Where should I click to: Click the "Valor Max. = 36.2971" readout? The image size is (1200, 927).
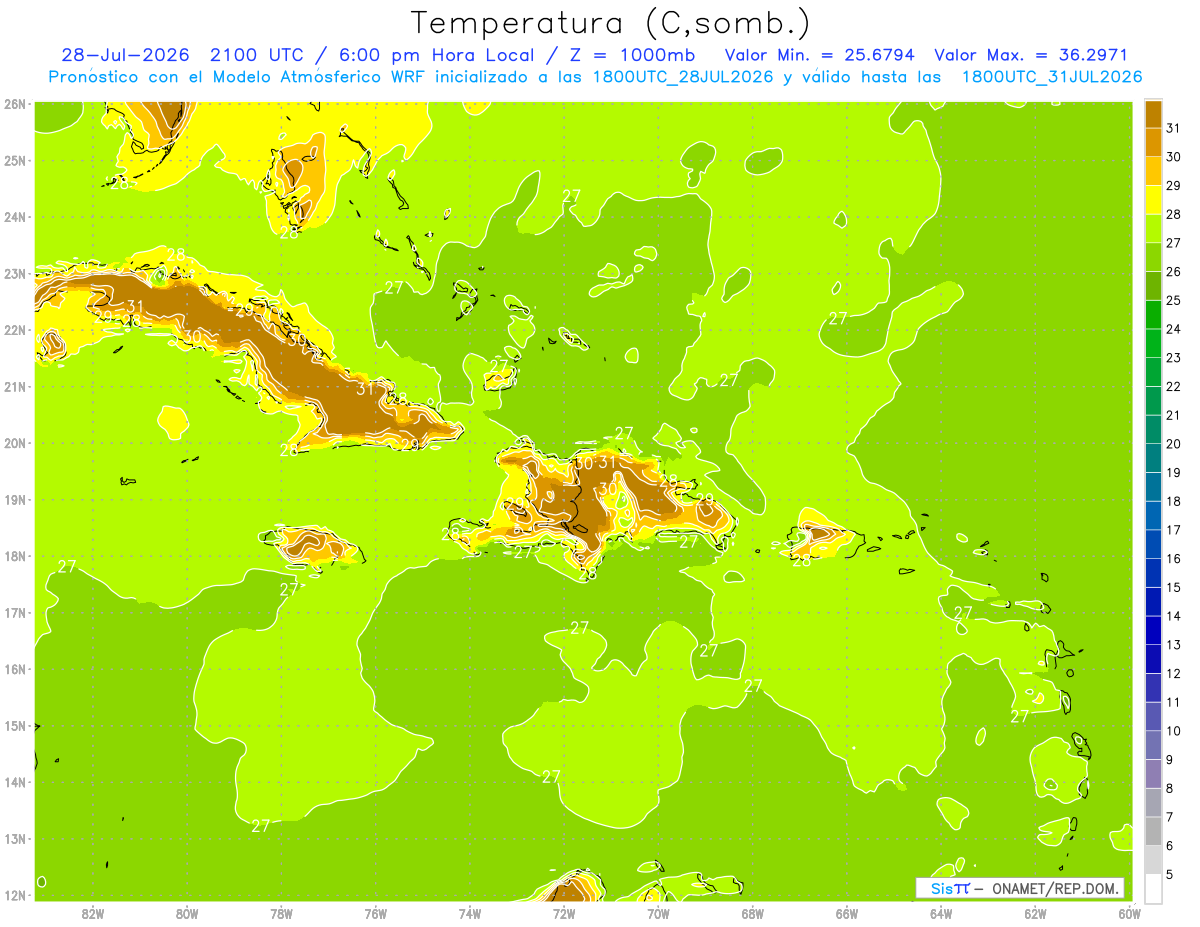tap(1031, 55)
